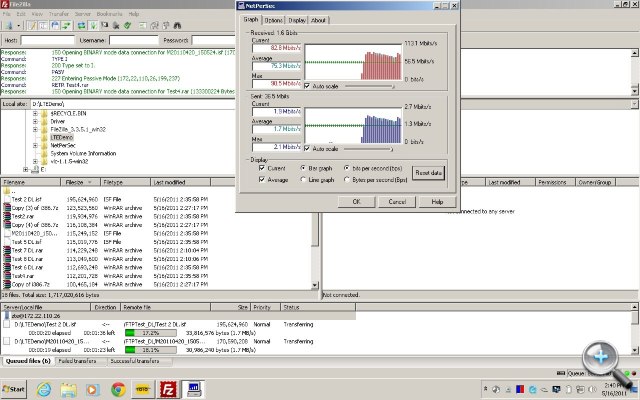Switch to the About tab in NetPerSec

[x=318, y=20]
